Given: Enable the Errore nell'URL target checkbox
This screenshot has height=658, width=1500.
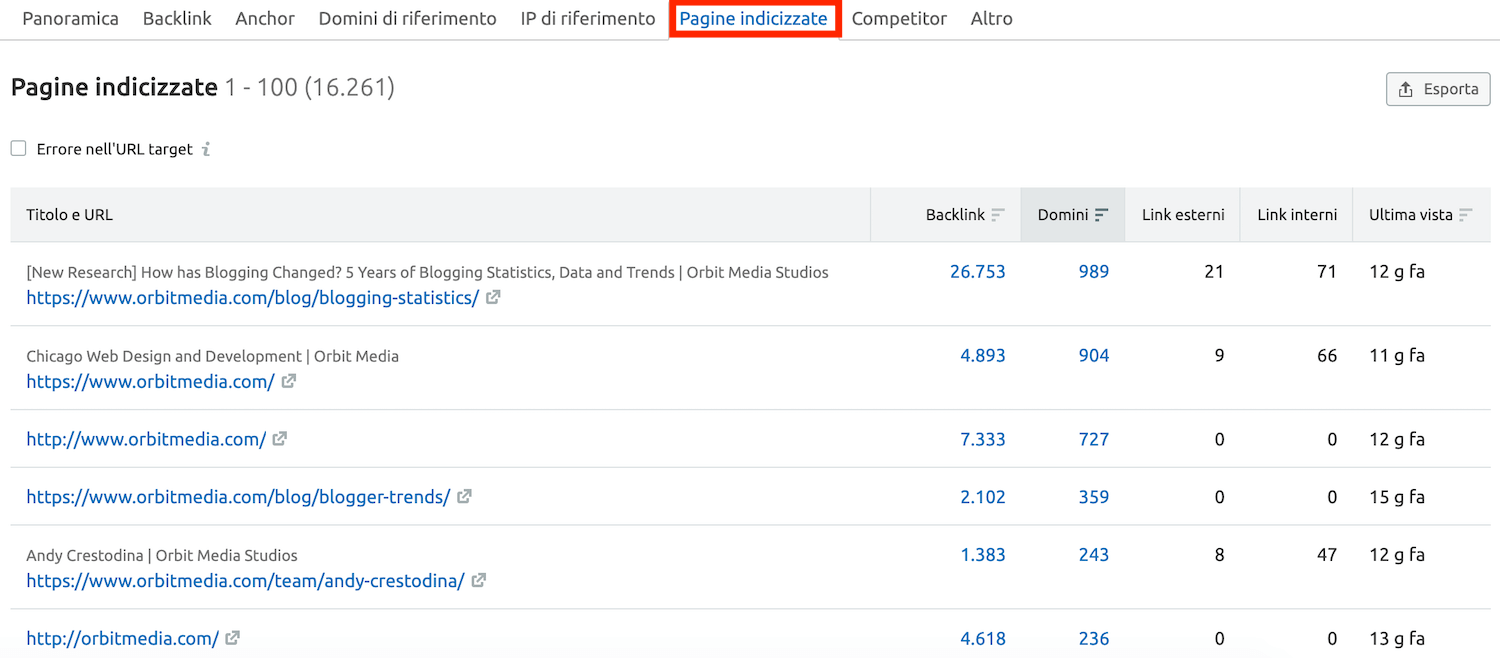Looking at the screenshot, I should pos(18,148).
